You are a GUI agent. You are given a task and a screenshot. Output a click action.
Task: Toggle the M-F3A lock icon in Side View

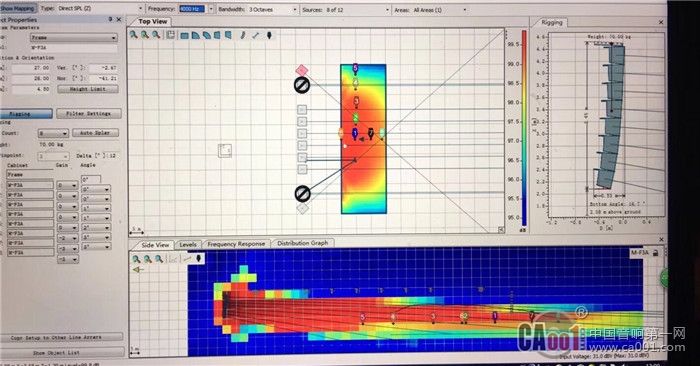click(655, 253)
